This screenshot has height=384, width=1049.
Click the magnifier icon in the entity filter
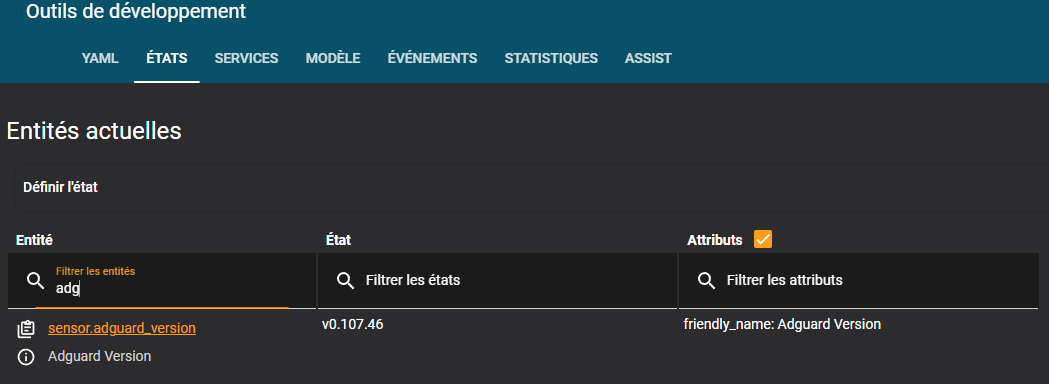click(x=35, y=280)
